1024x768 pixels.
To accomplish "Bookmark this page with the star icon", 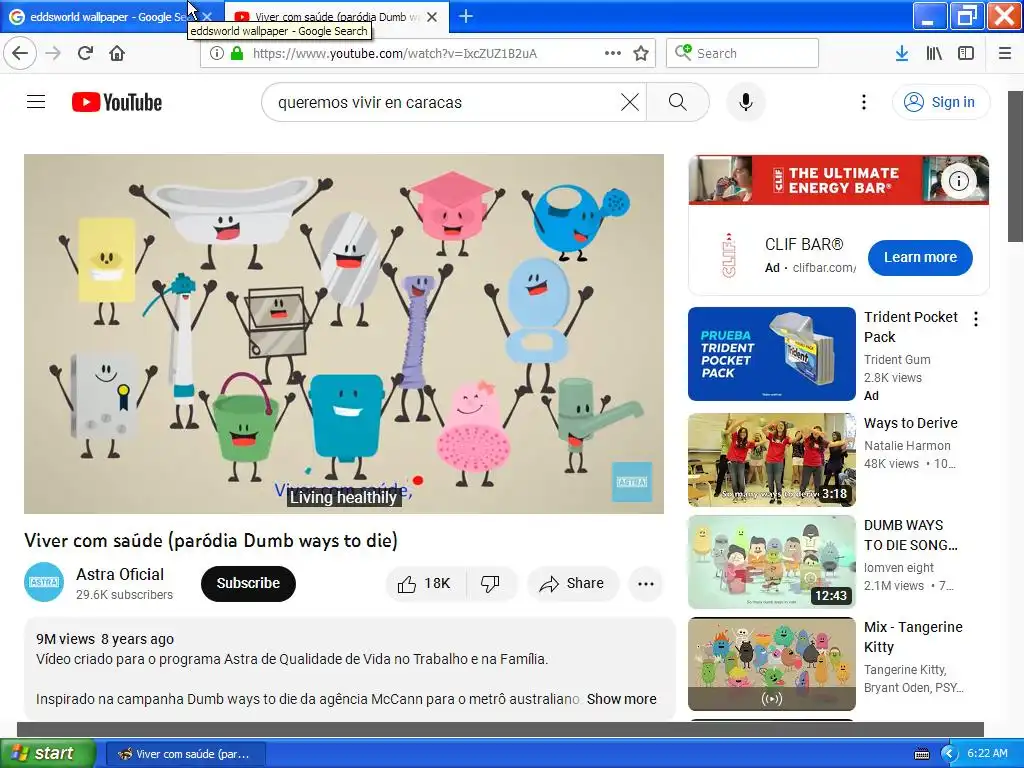I will click(641, 53).
